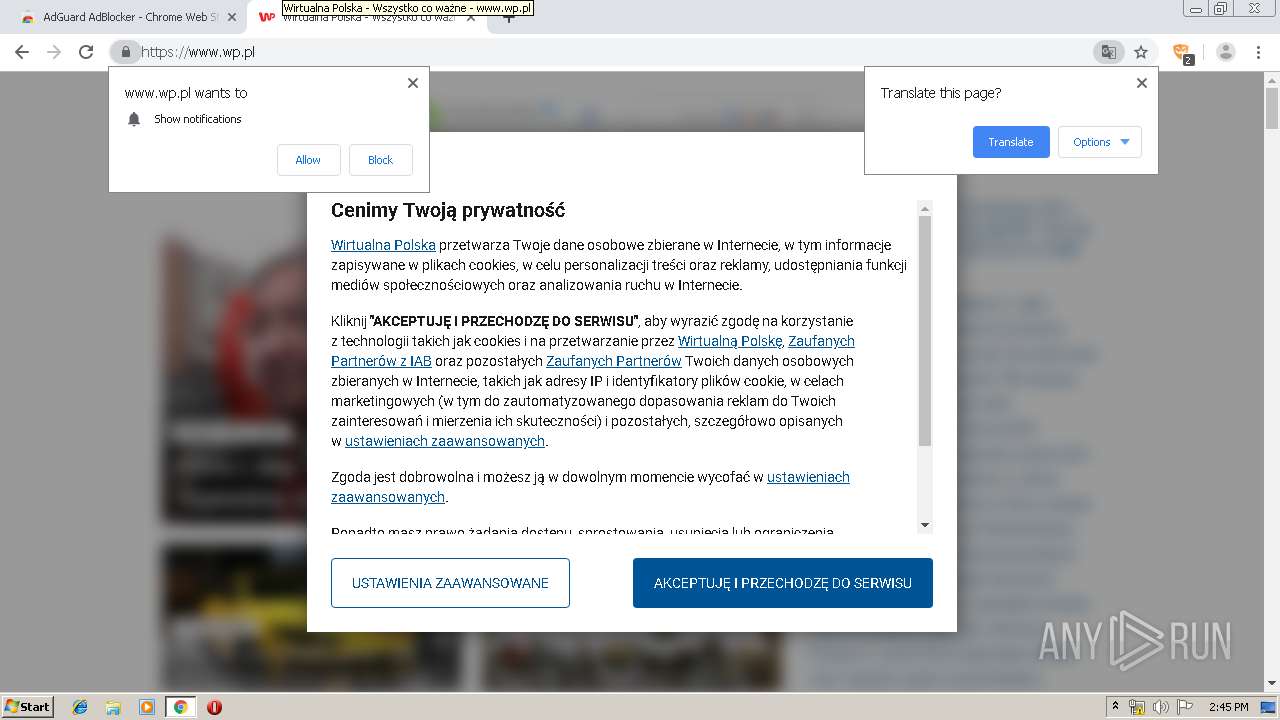Block notifications from www.wp.pl
This screenshot has width=1280, height=720.
pos(380,160)
